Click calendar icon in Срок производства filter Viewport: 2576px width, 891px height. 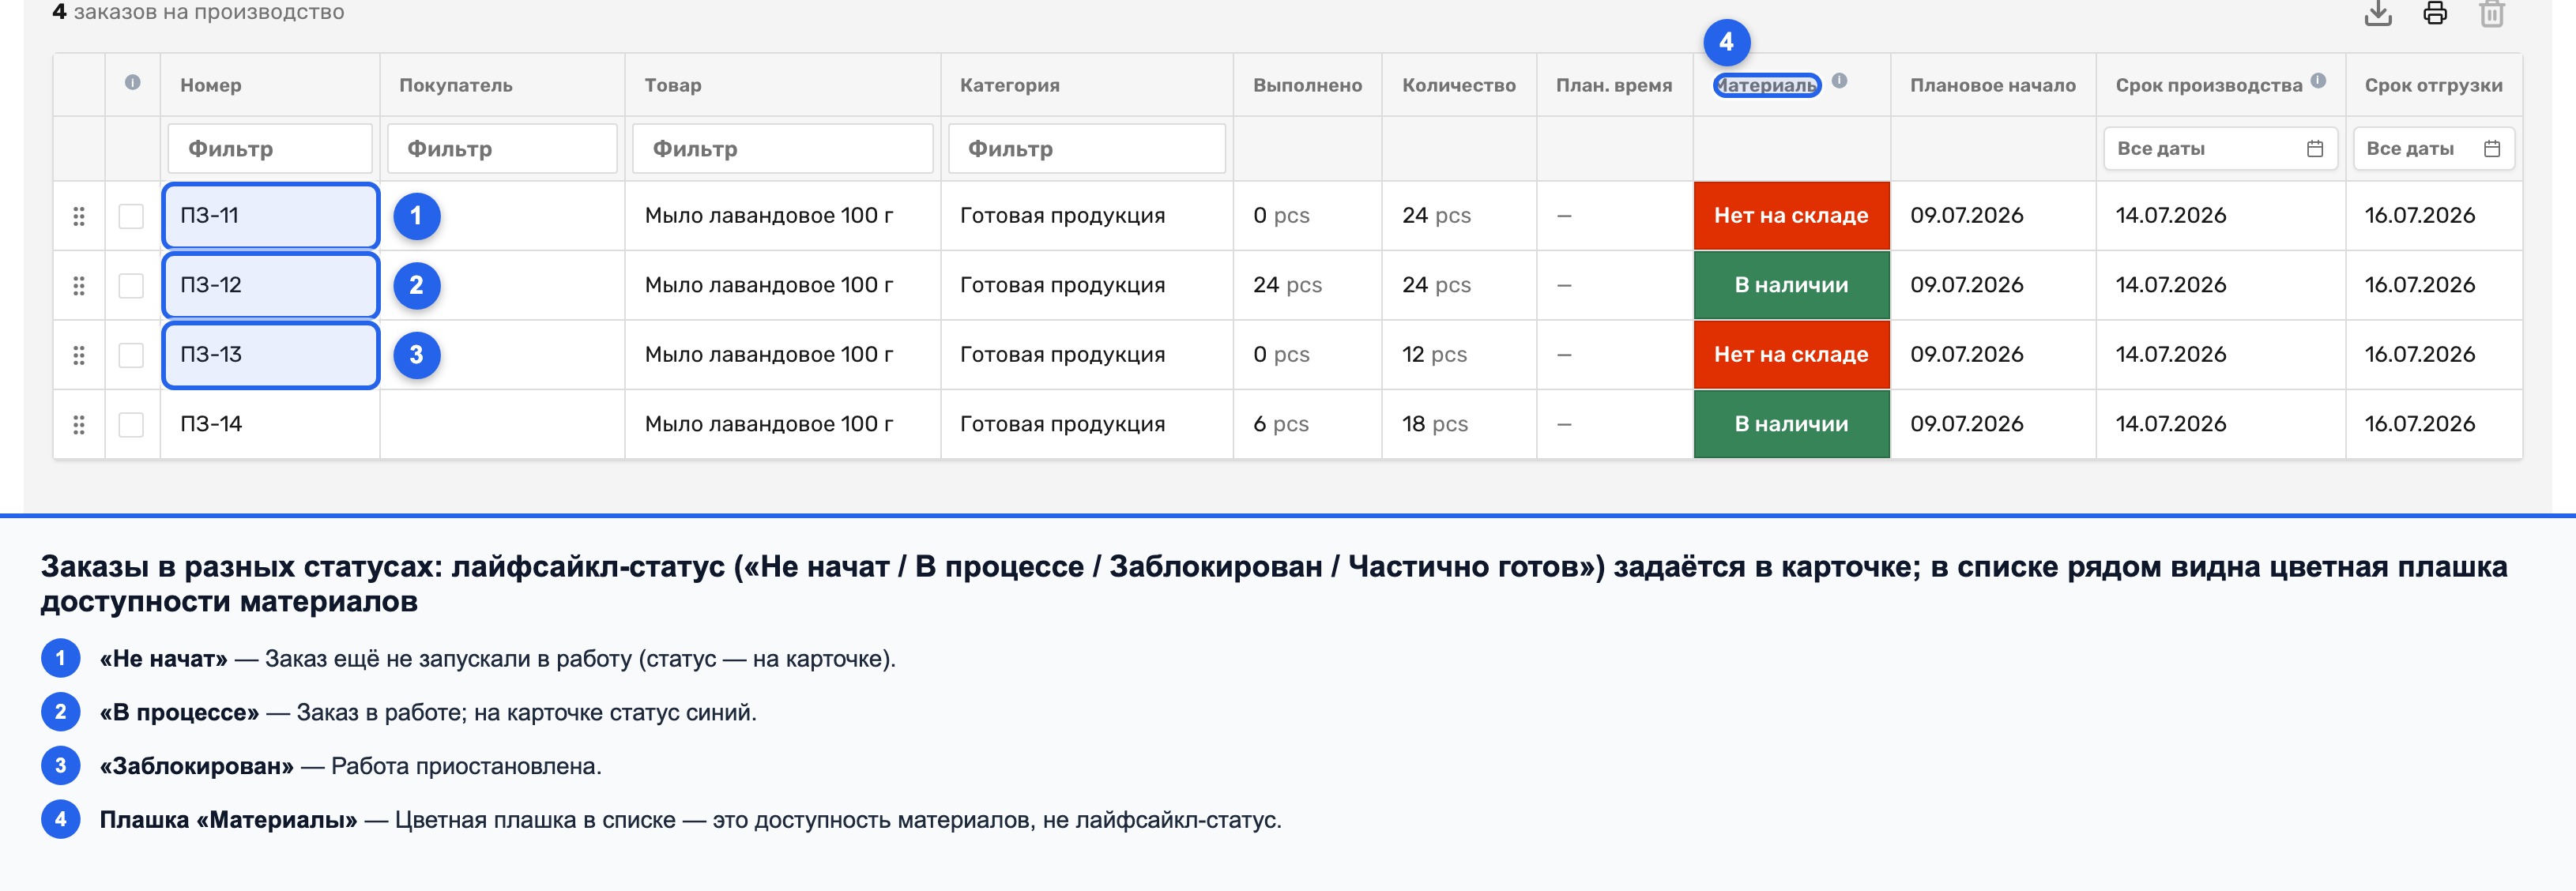[x=2314, y=149]
